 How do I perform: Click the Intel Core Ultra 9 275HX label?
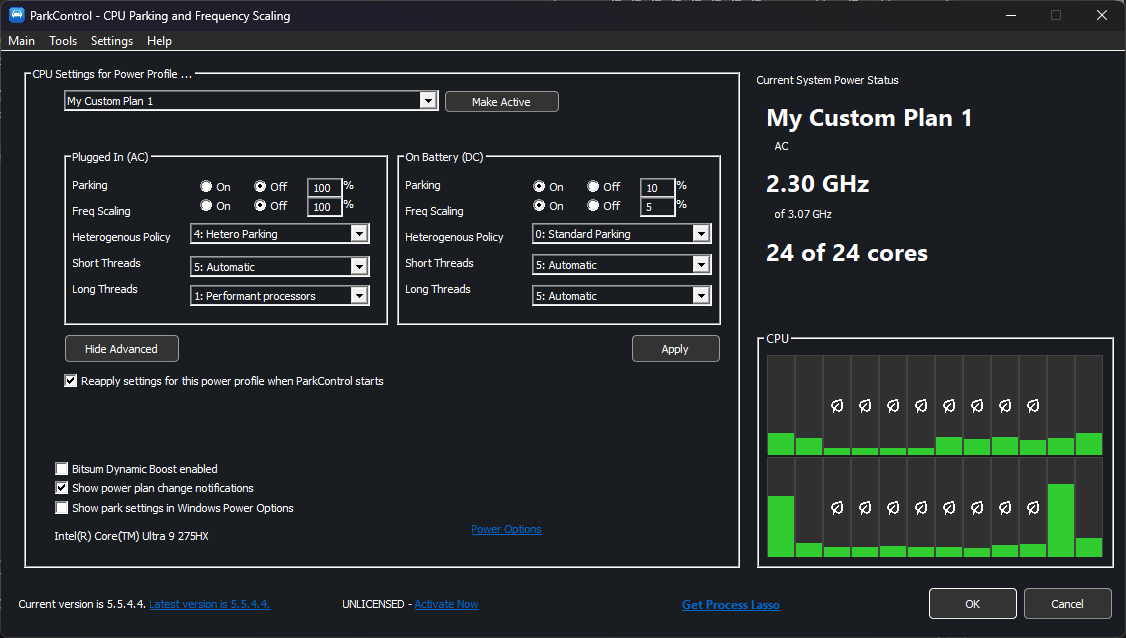131,536
